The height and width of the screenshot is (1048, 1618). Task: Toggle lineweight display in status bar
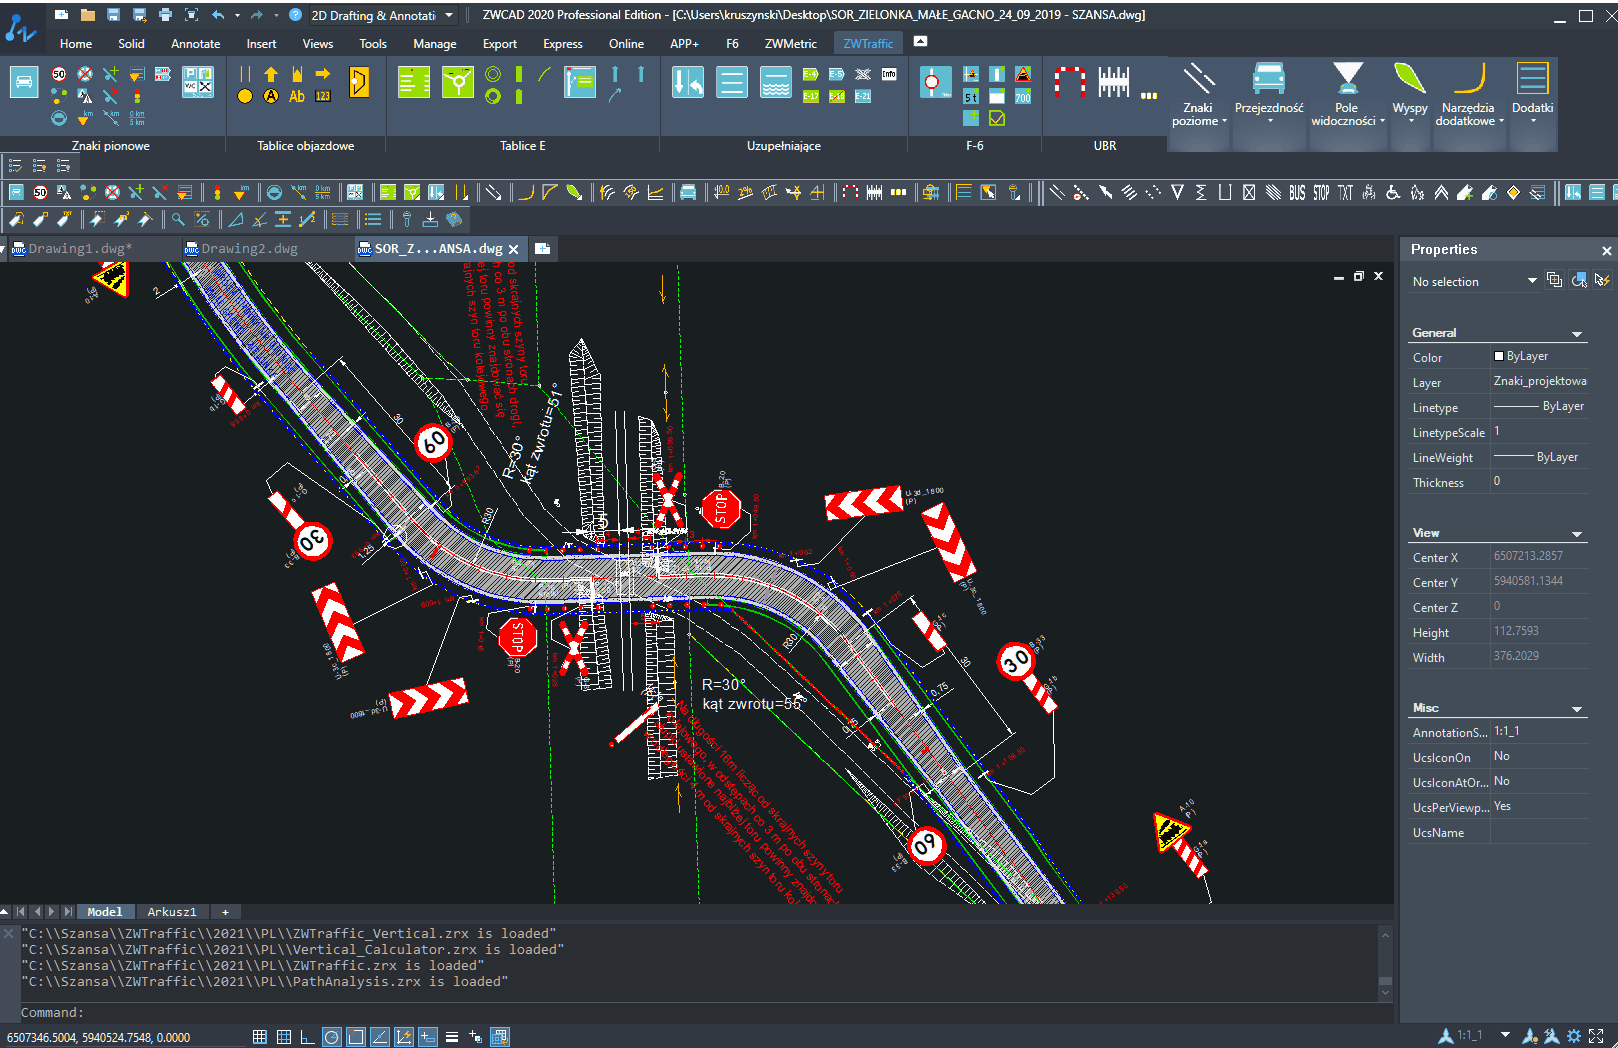[452, 1037]
